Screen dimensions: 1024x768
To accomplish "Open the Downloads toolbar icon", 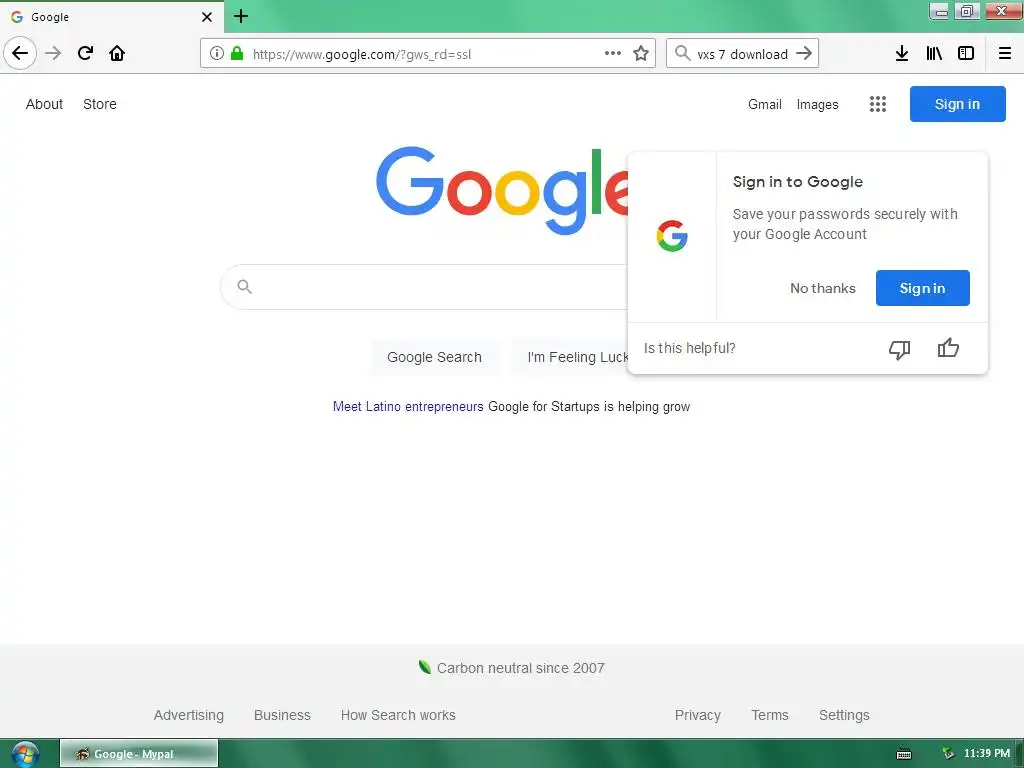I will [x=902, y=53].
